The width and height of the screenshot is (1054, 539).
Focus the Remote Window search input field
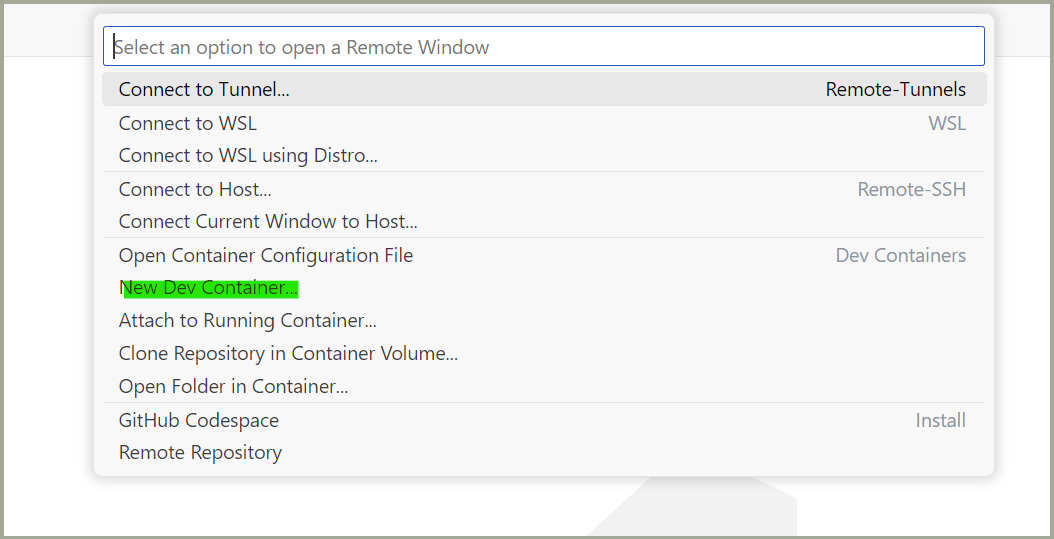(x=543, y=46)
